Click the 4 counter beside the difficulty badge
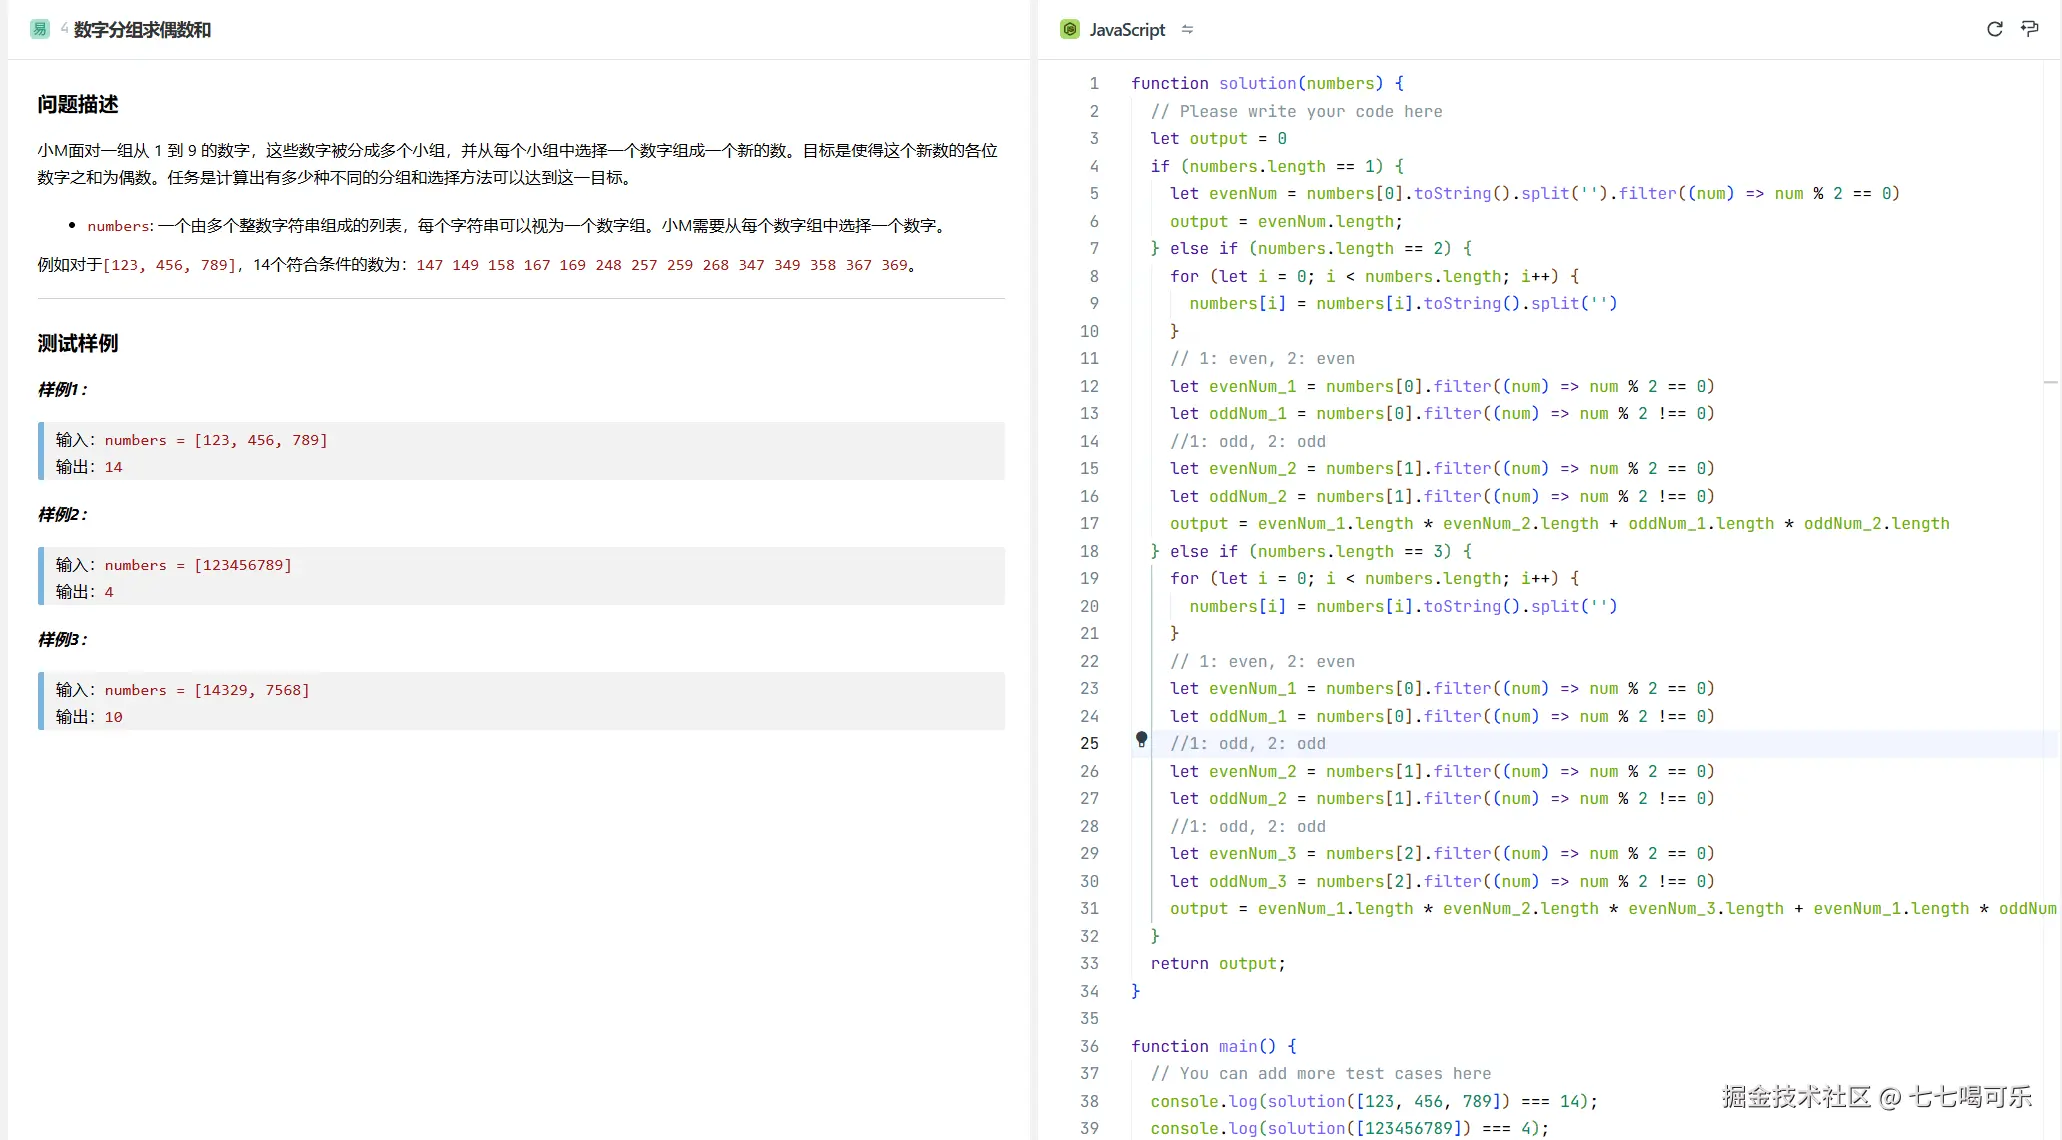This screenshot has width=2062, height=1140. [64, 29]
